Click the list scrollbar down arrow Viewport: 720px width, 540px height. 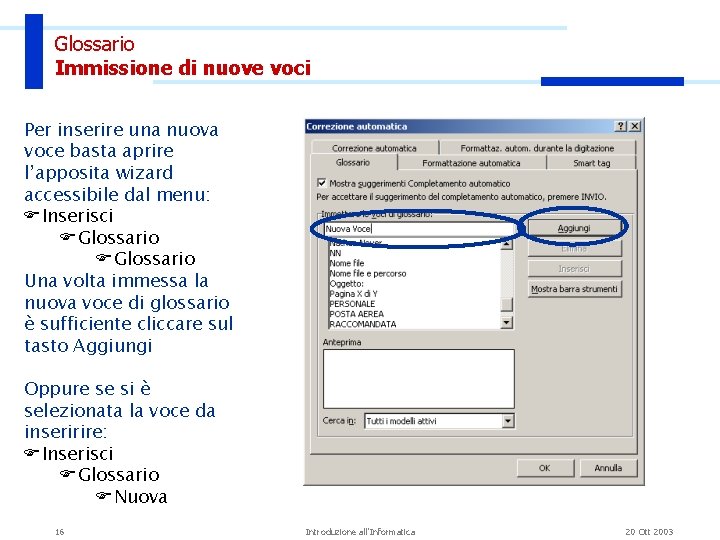[506, 322]
